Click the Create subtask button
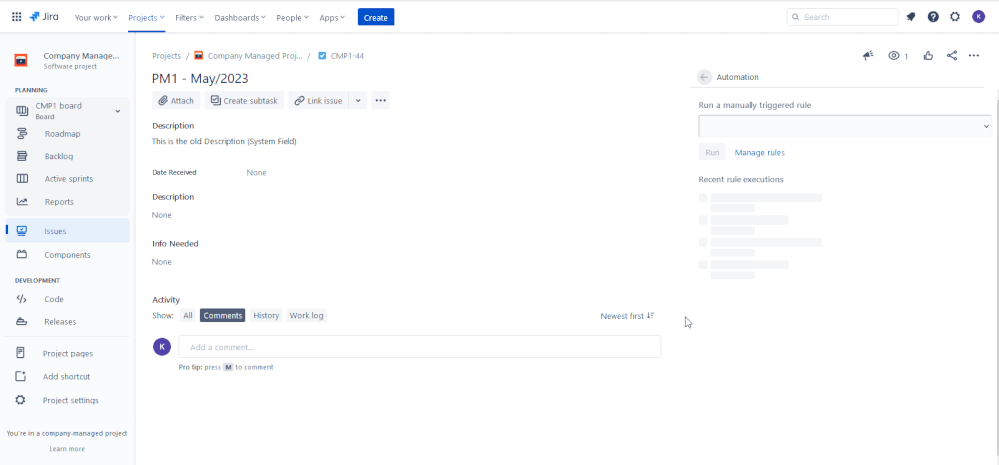The width and height of the screenshot is (999, 465). pyautogui.click(x=245, y=101)
